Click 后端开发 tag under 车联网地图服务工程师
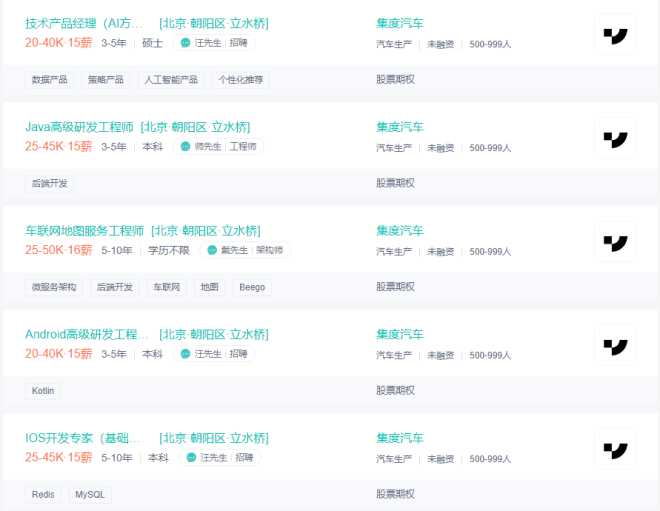The image size is (660, 511). click(x=114, y=287)
